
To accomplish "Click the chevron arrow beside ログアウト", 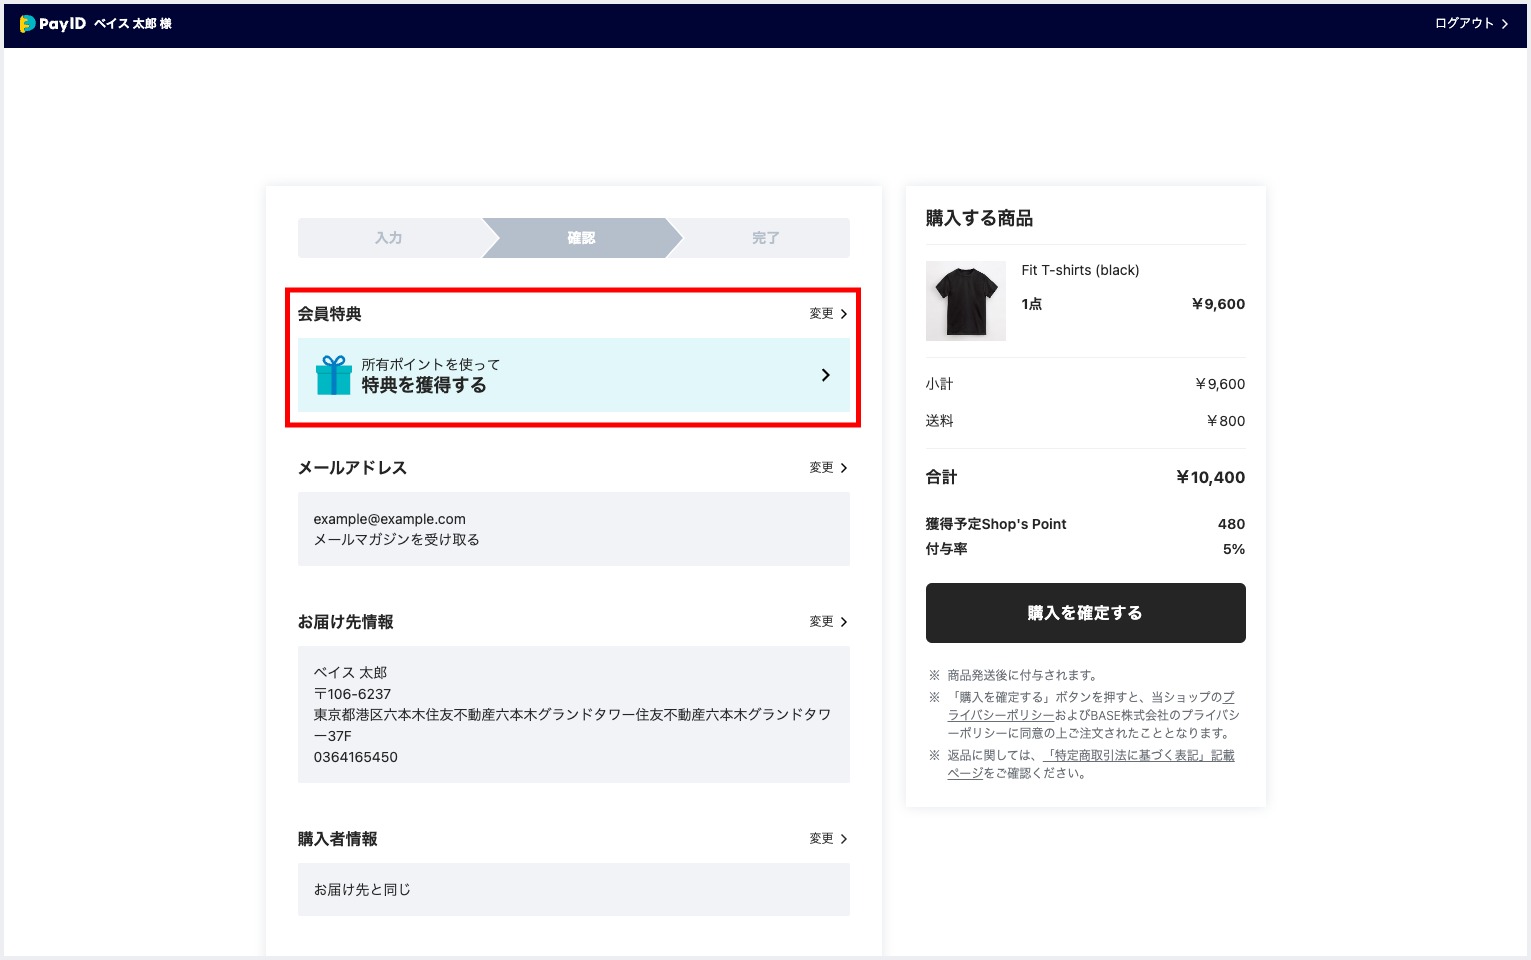I will (1505, 23).
